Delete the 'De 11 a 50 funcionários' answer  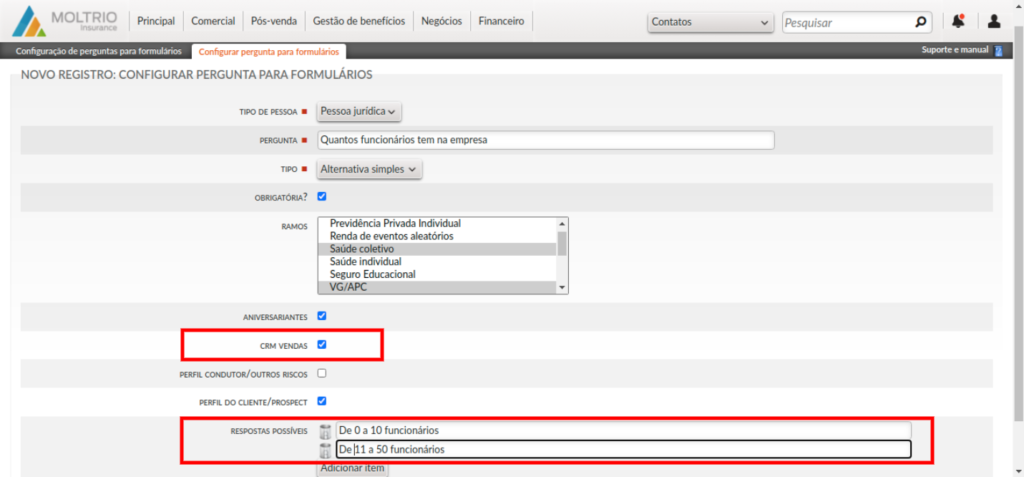(325, 450)
